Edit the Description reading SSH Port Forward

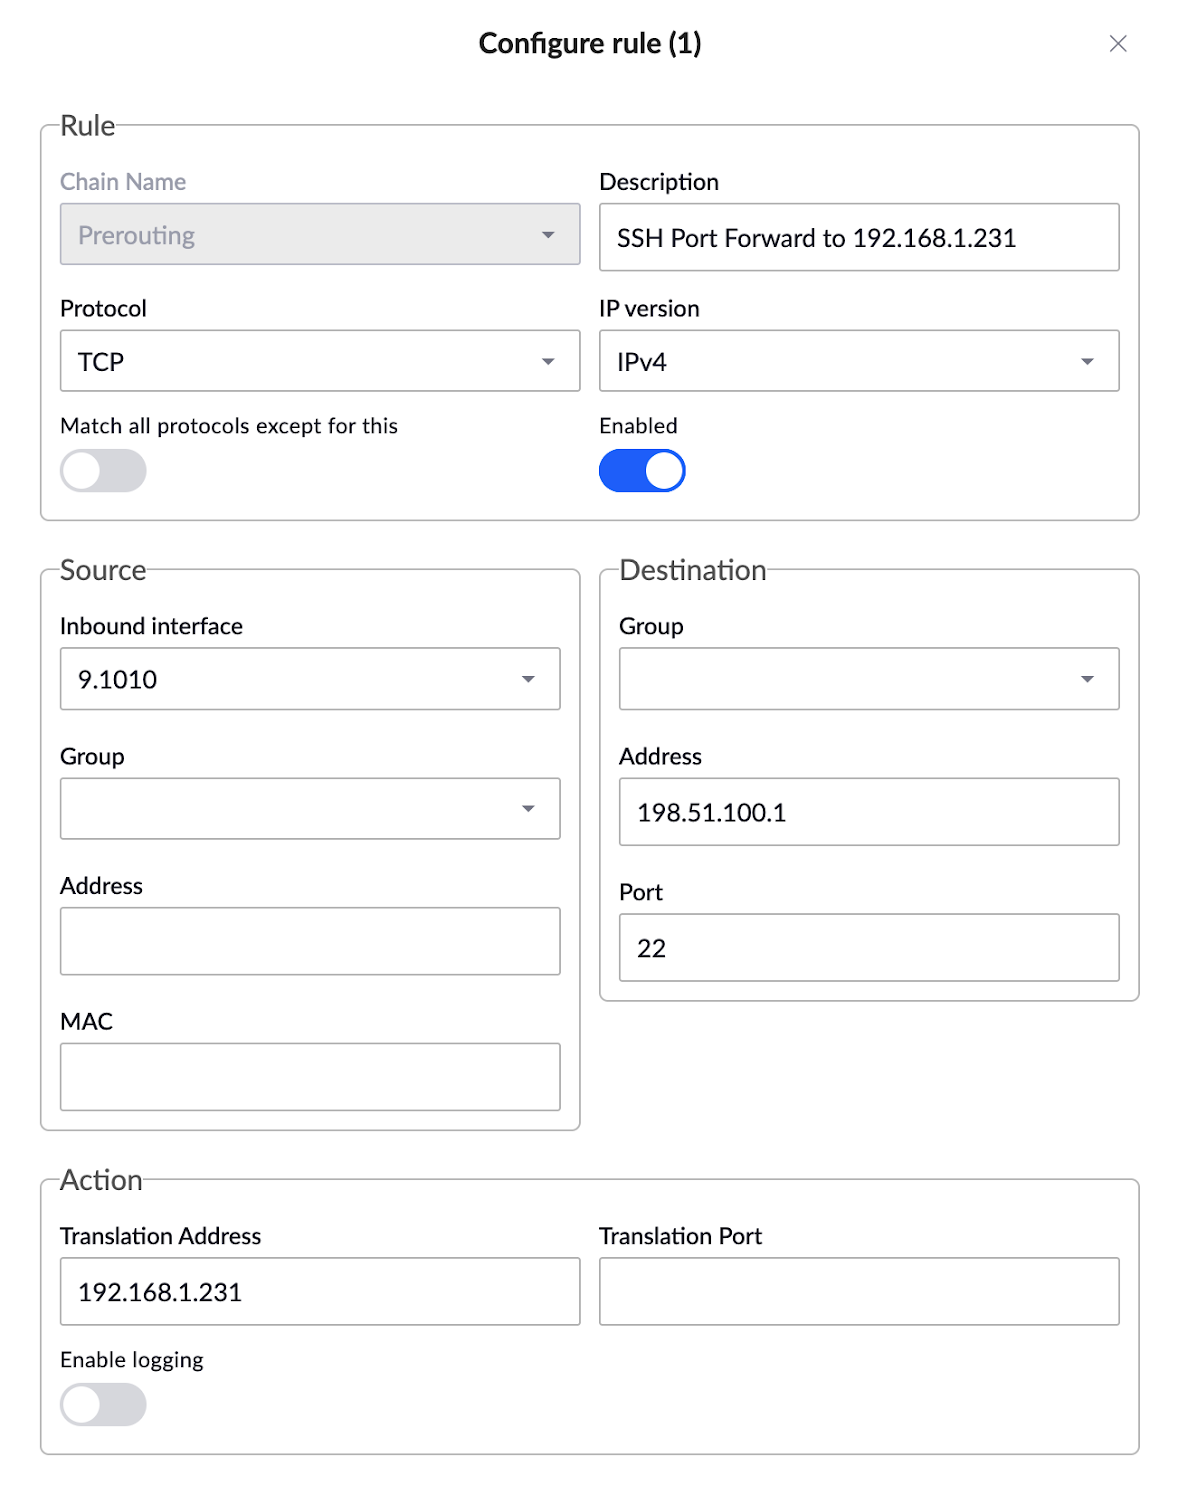[858, 237]
